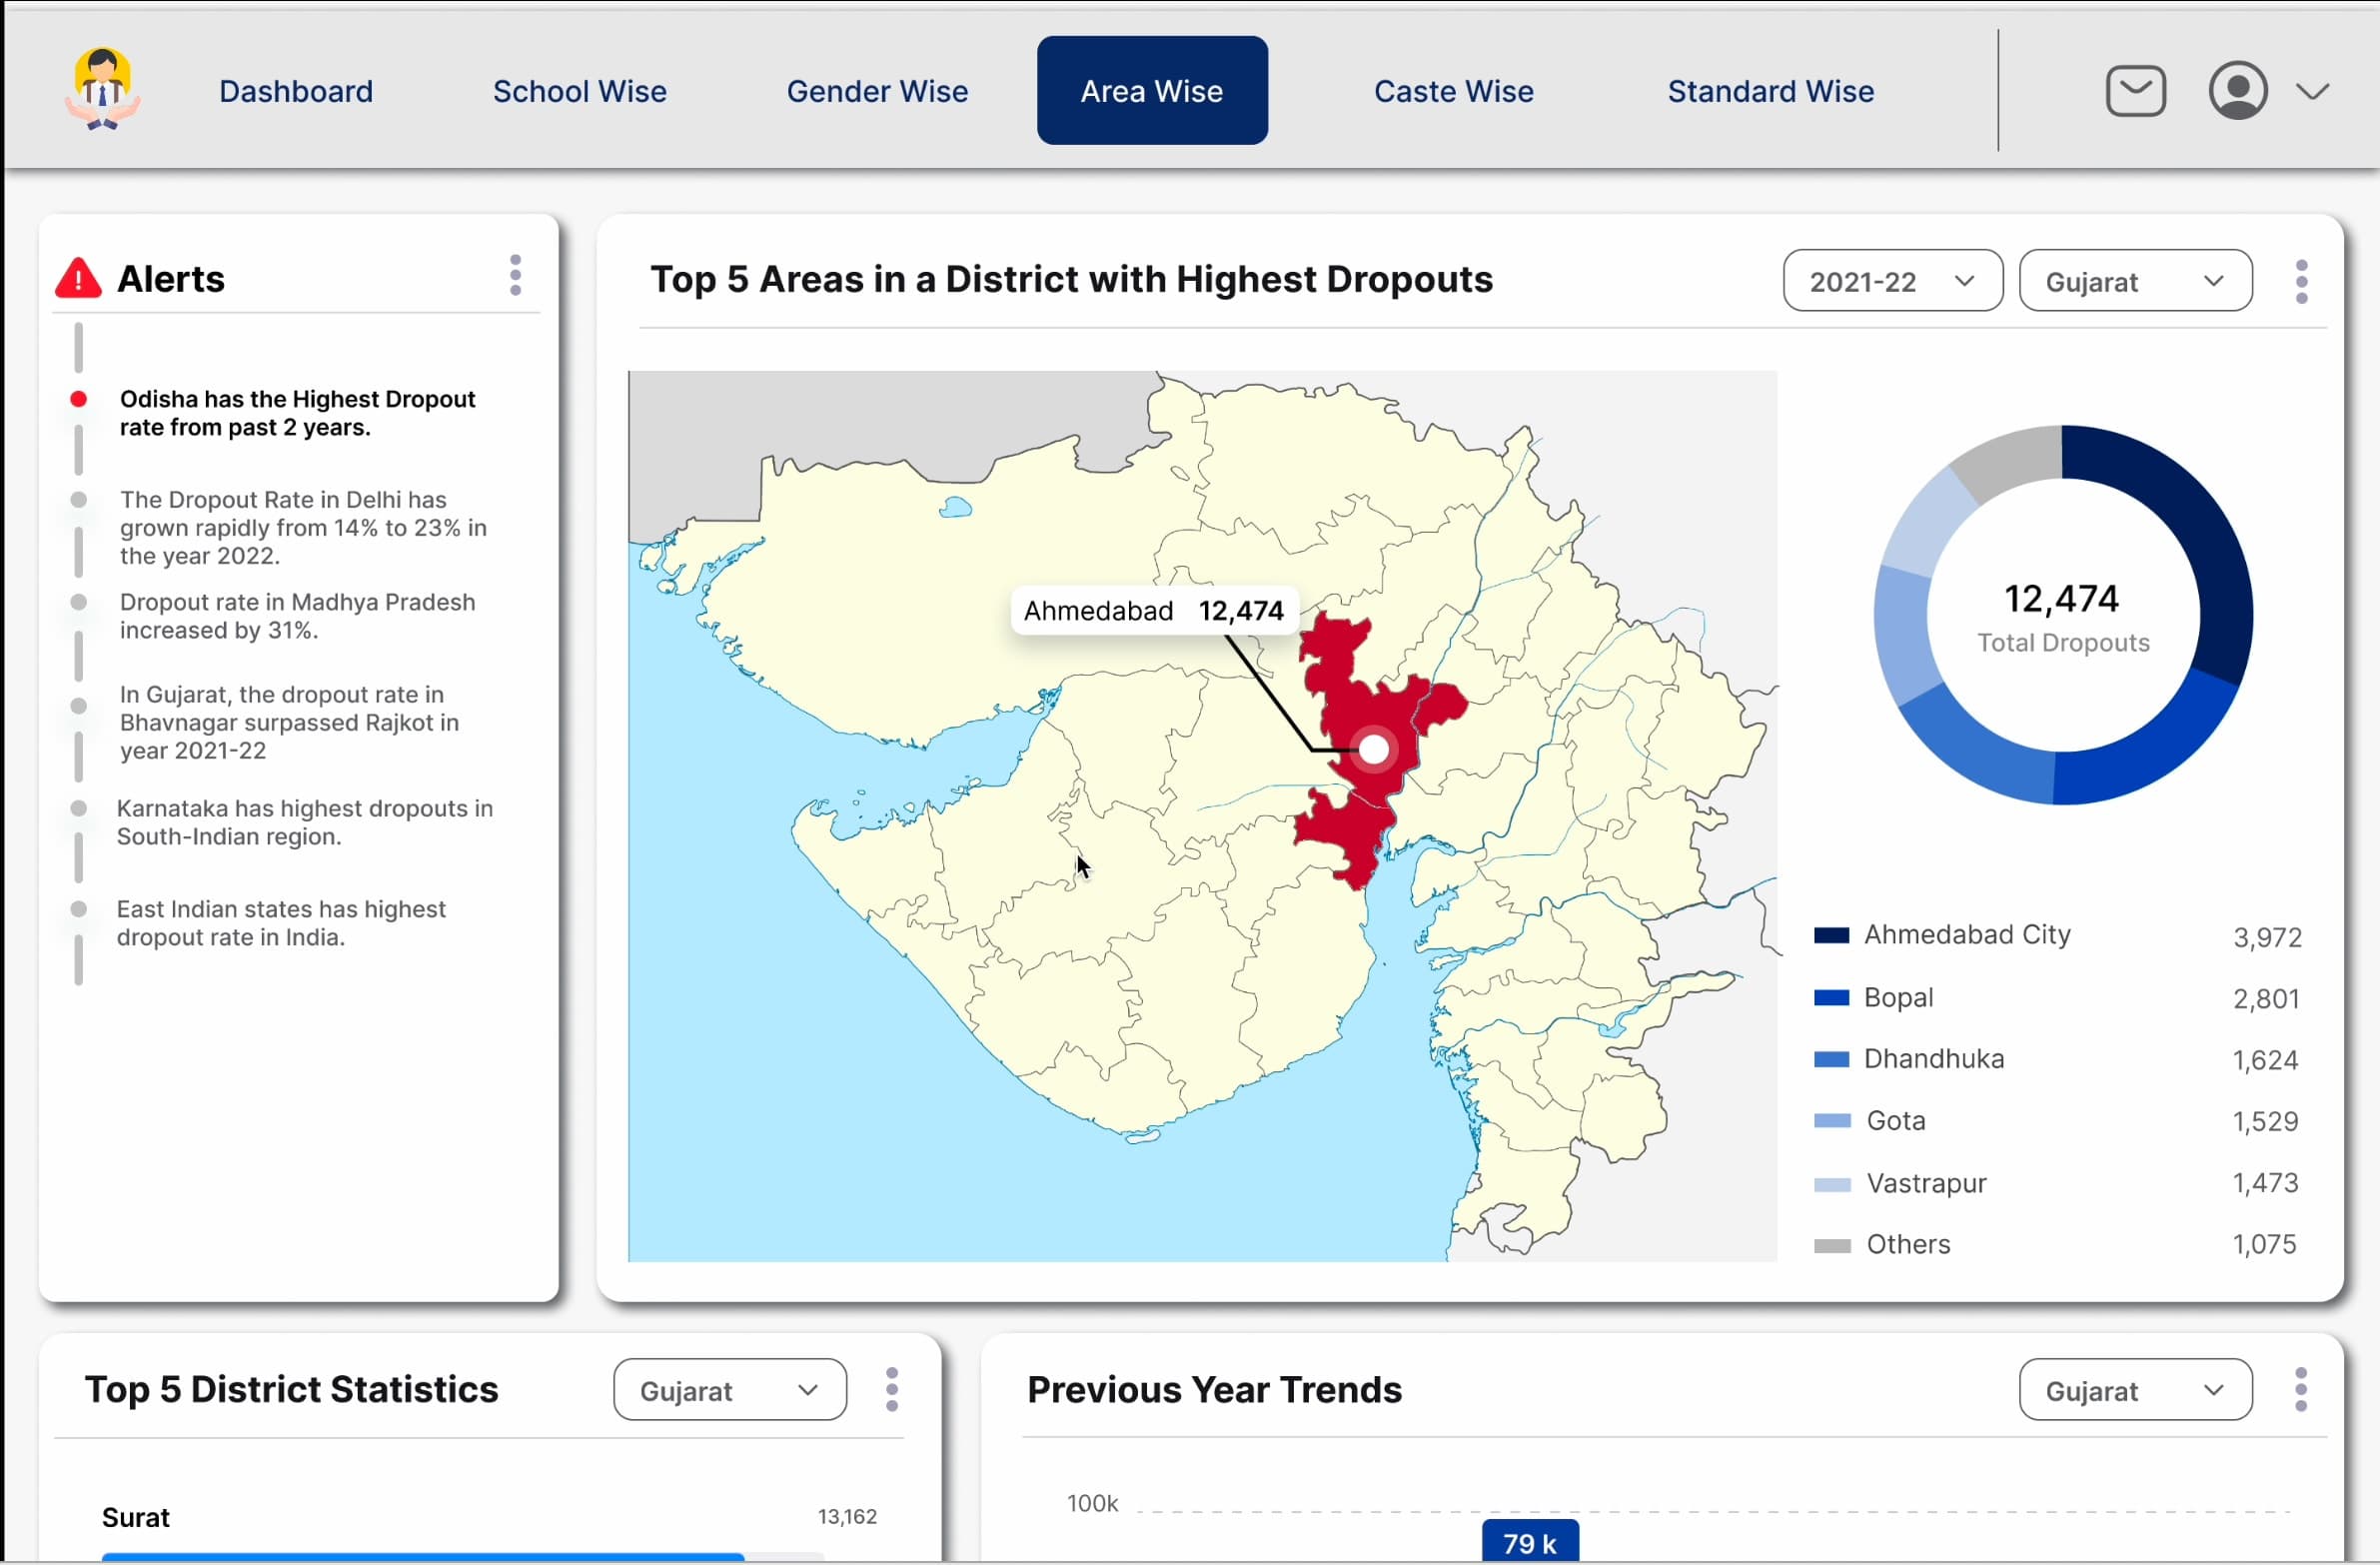Image resolution: width=2380 pixels, height=1565 pixels.
Task: Select the Delhi dropout rate alert
Action: (303, 527)
